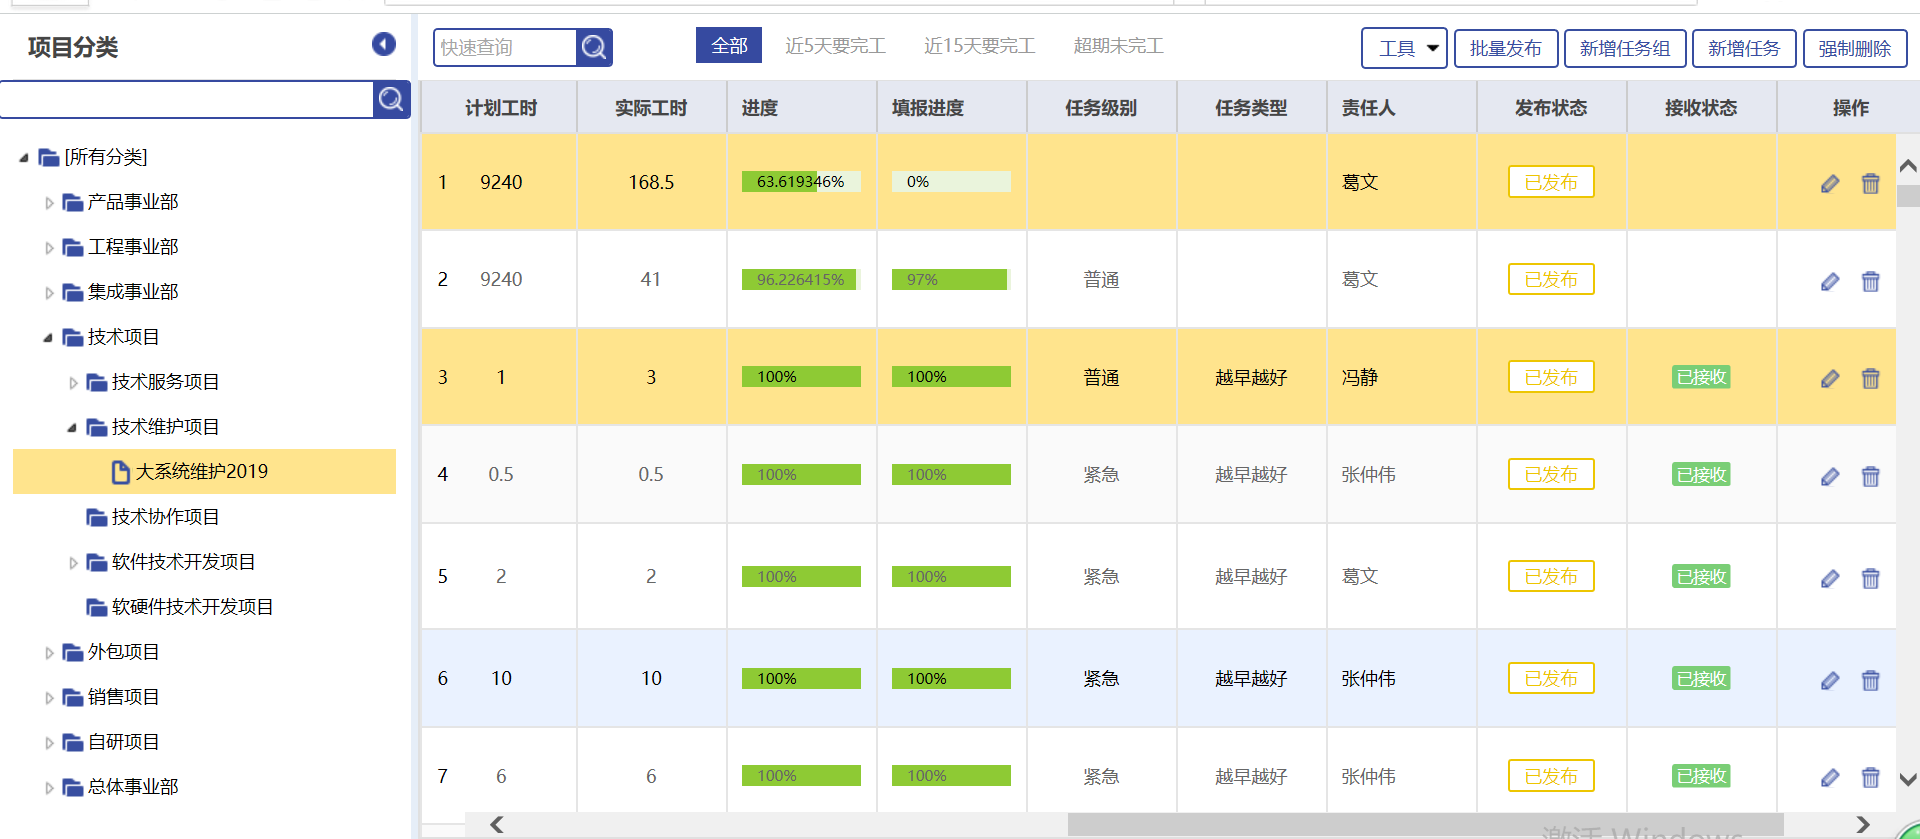Click edit pencil icon for row 4
This screenshot has width=1920, height=839.
pos(1830,476)
